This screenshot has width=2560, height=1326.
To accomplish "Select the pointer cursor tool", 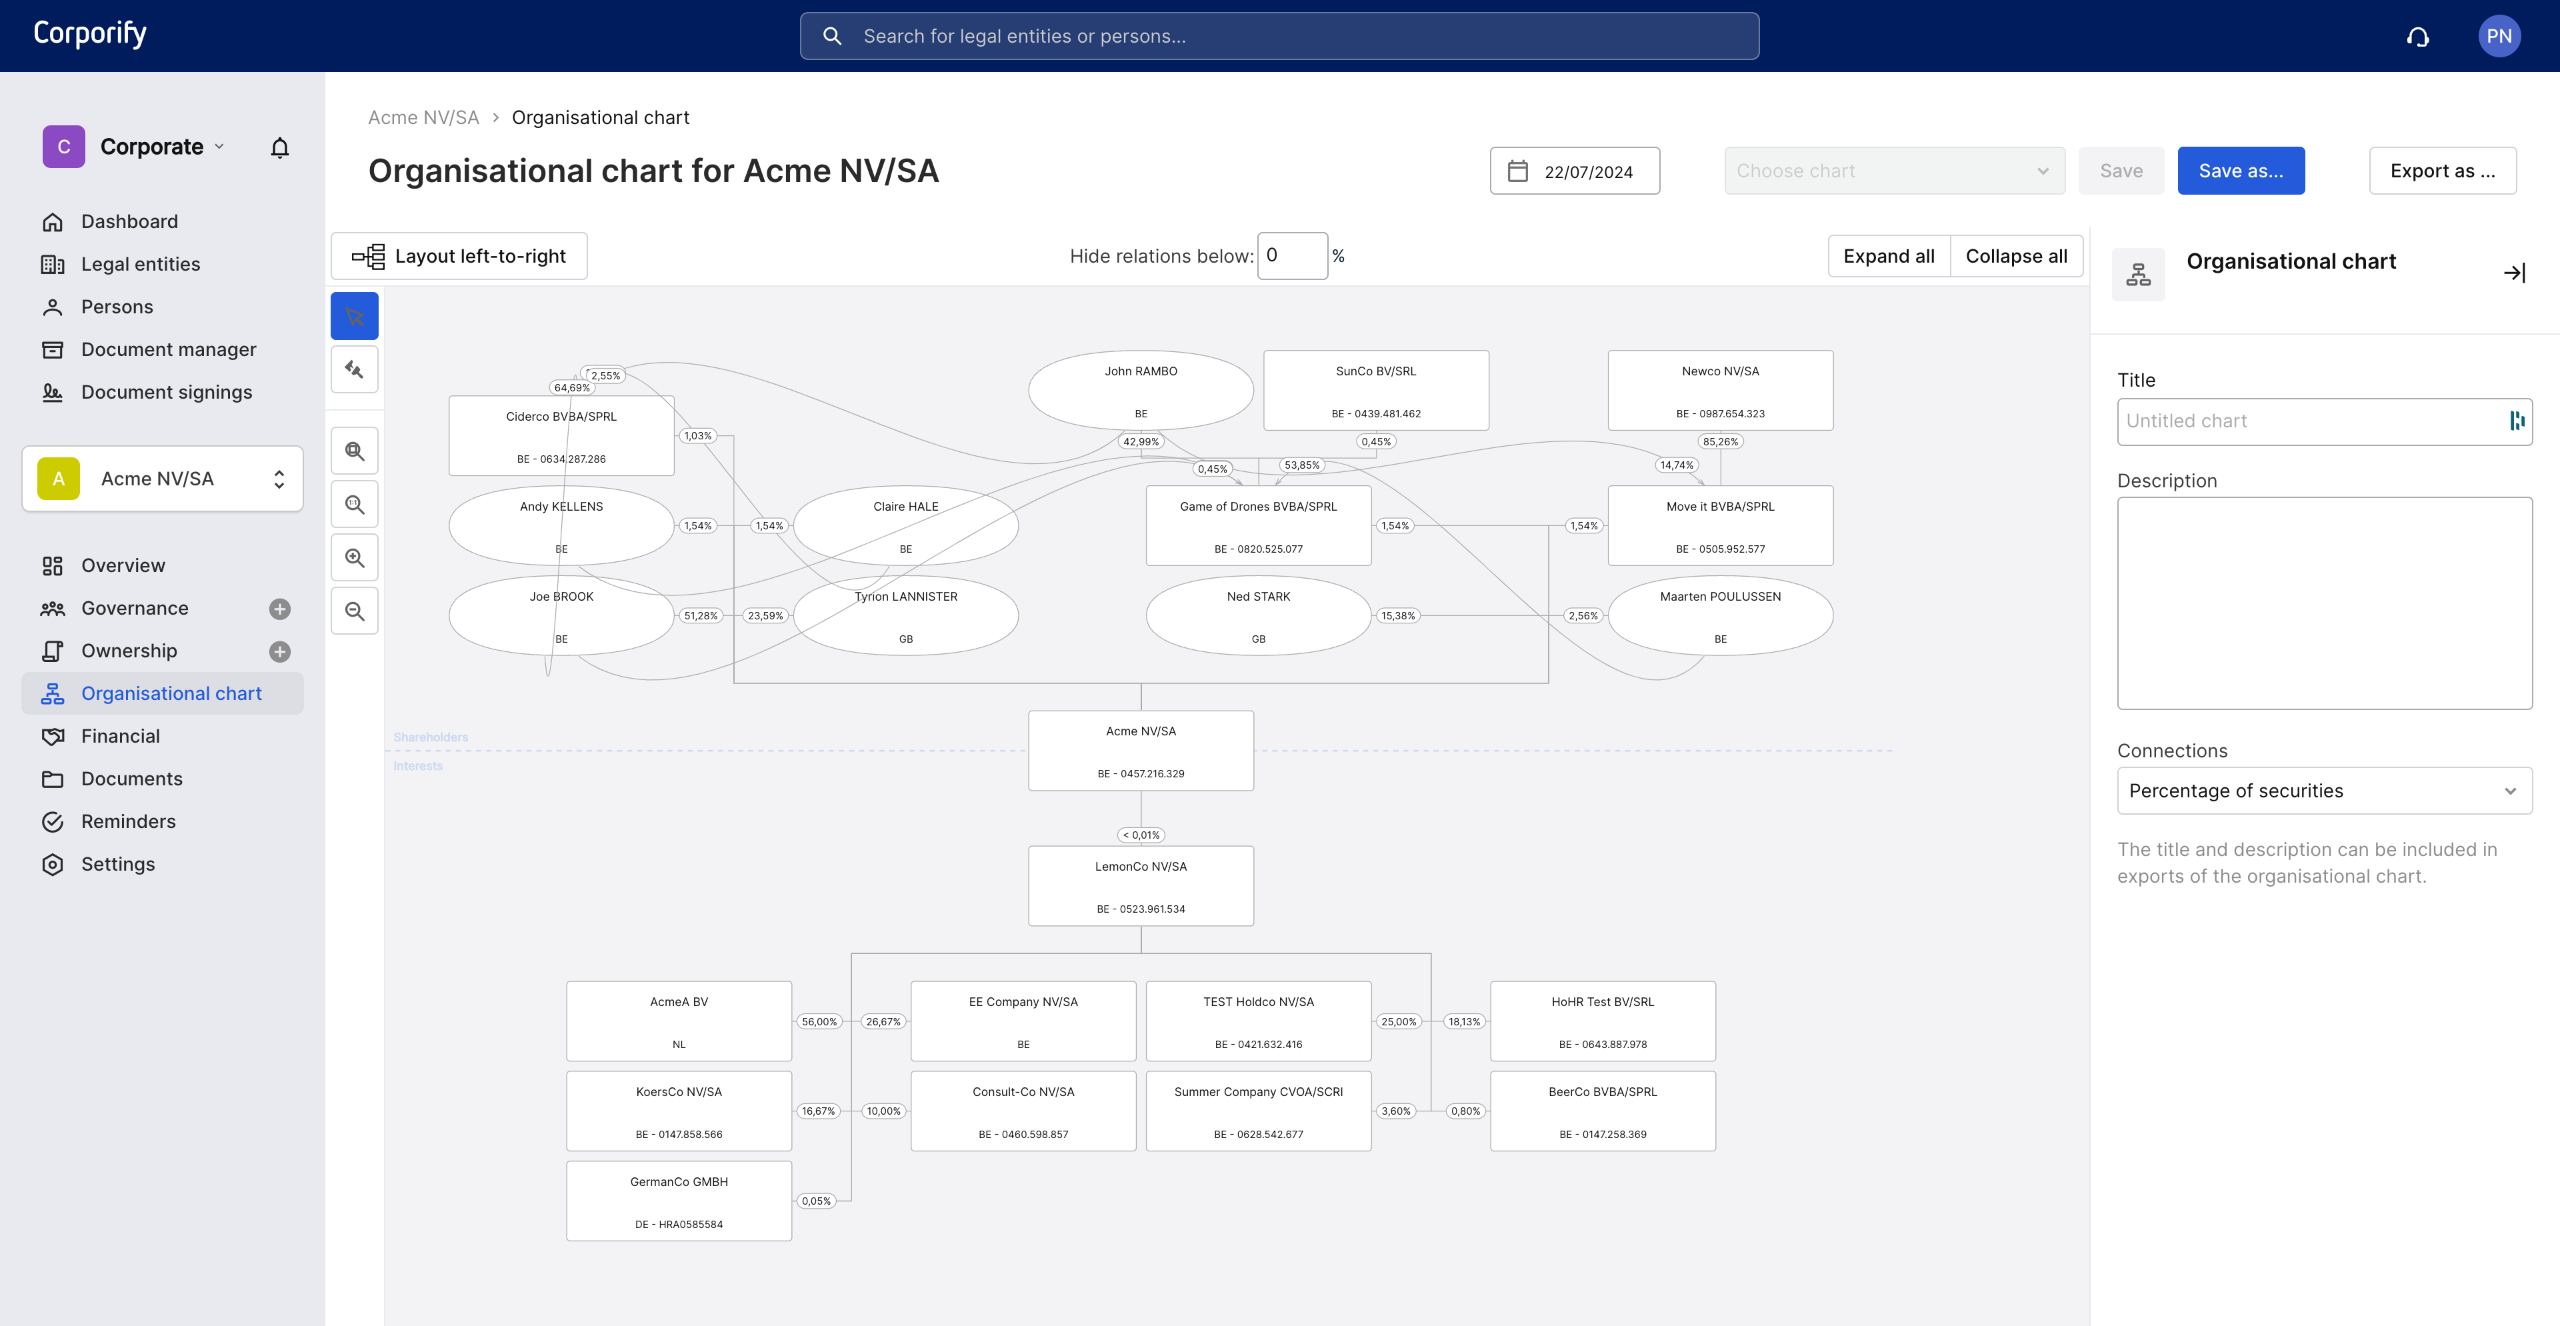I will coord(354,317).
